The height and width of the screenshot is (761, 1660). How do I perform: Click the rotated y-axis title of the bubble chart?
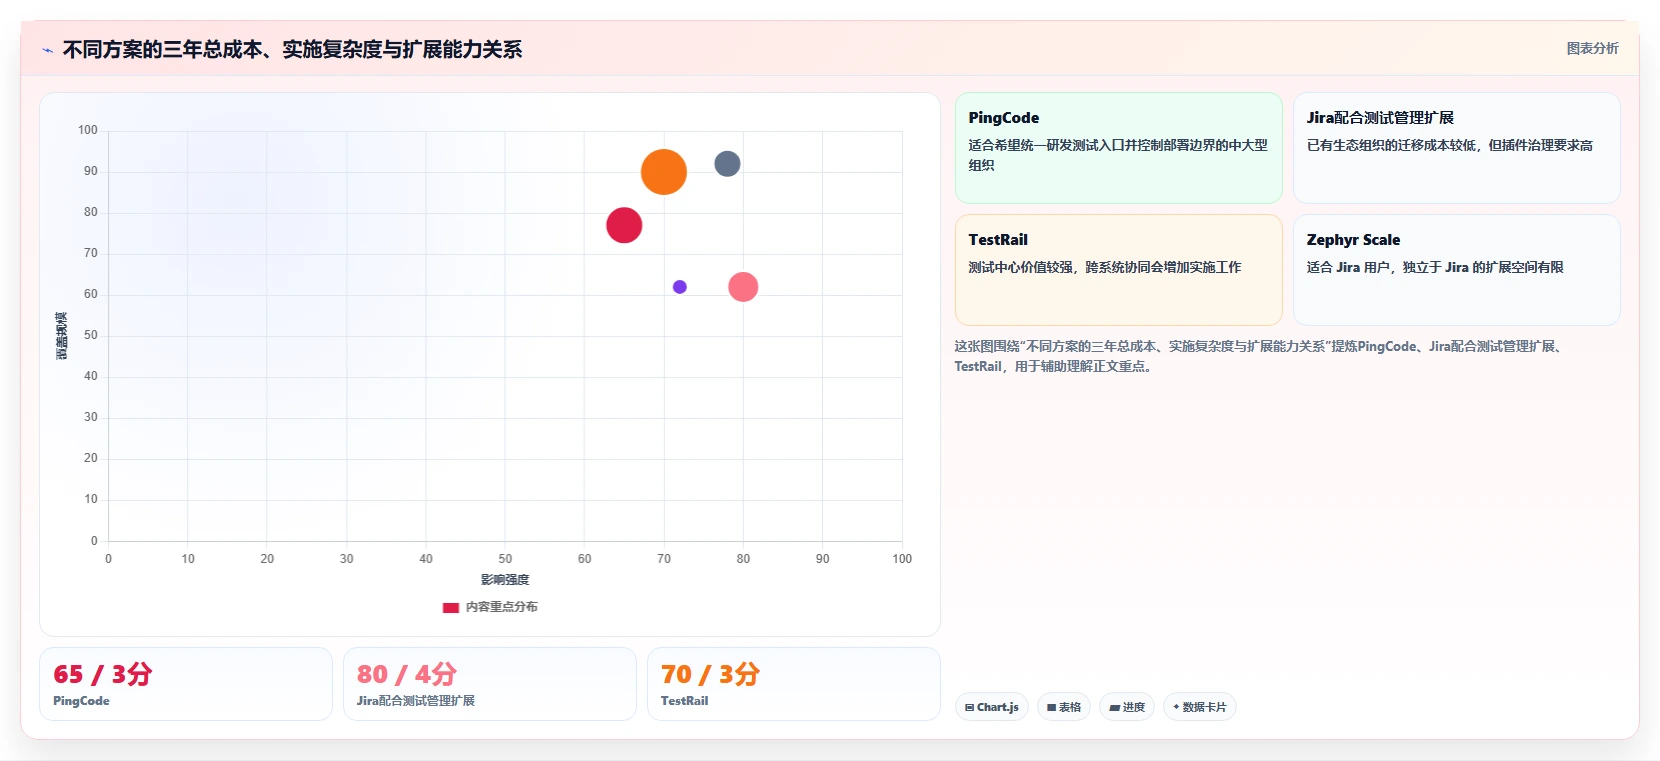pyautogui.click(x=62, y=336)
